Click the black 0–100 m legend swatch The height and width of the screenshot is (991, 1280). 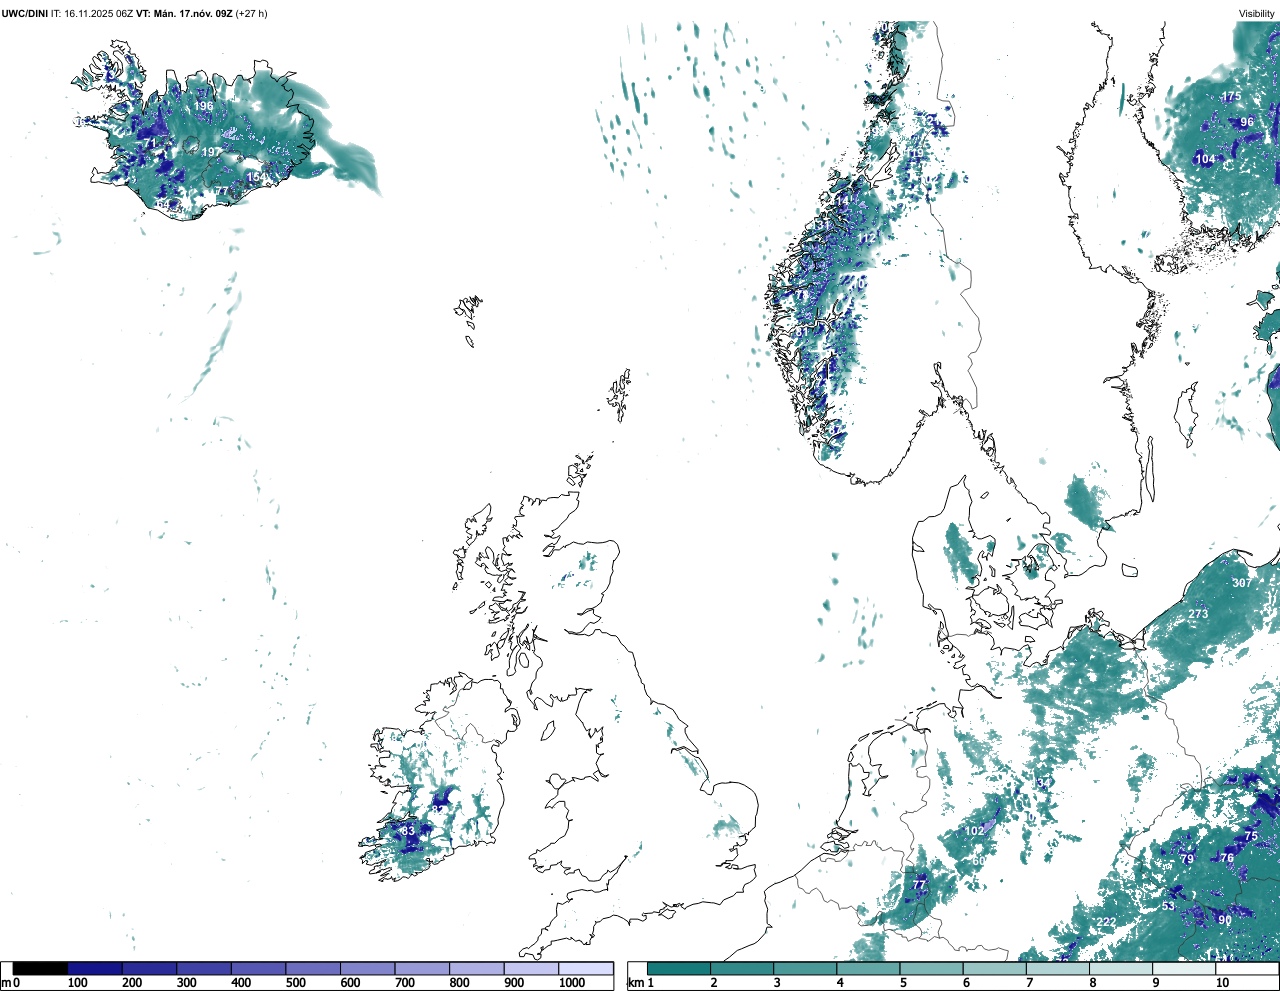tap(40, 969)
